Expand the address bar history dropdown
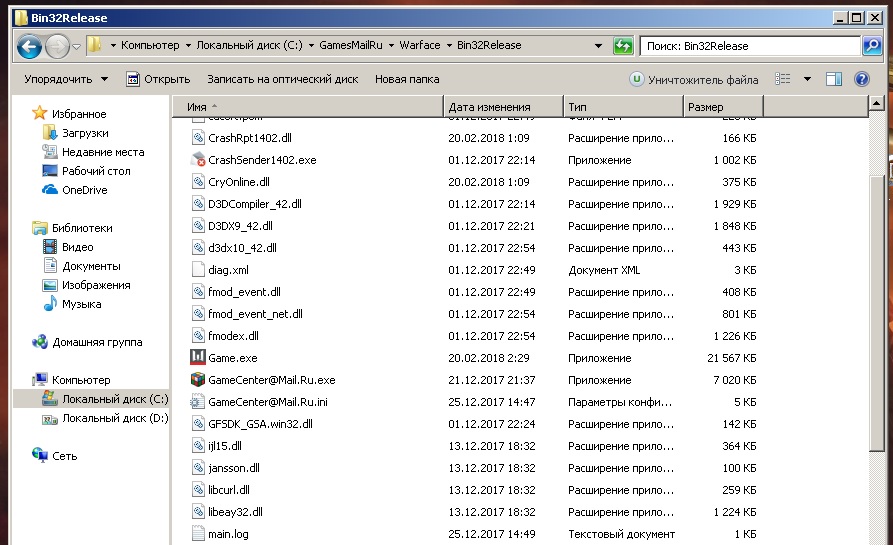This screenshot has width=893, height=545. coord(598,46)
